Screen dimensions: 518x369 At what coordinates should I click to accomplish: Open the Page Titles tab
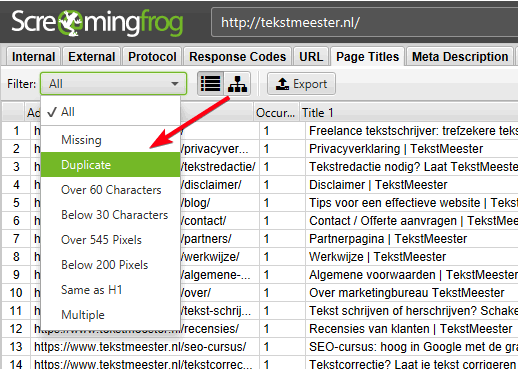pos(367,57)
